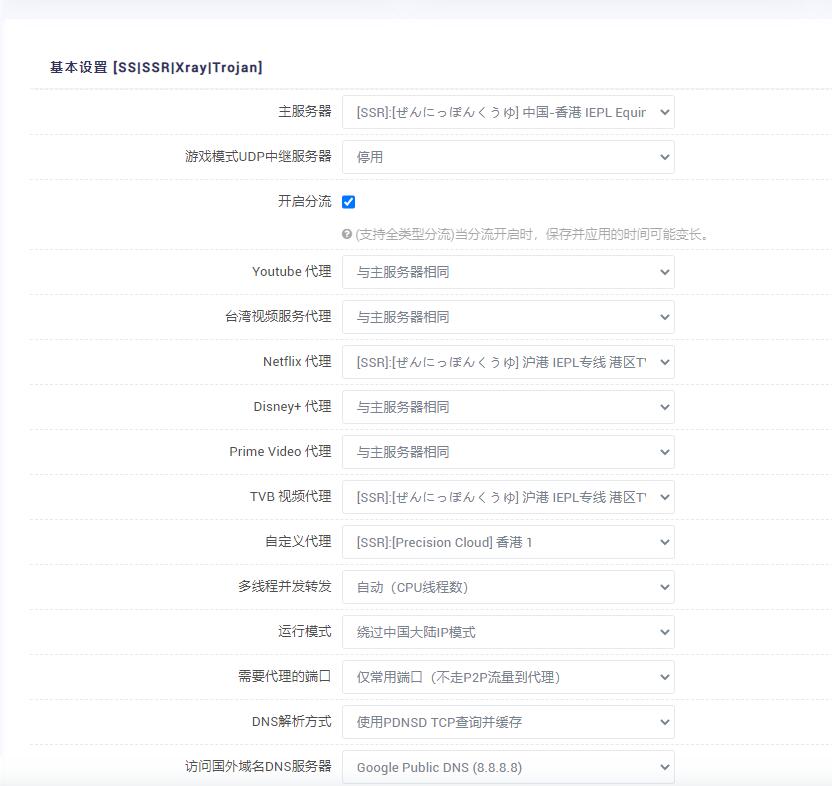Click the Youtube 代理 label
The width and height of the screenshot is (832, 786).
click(292, 271)
